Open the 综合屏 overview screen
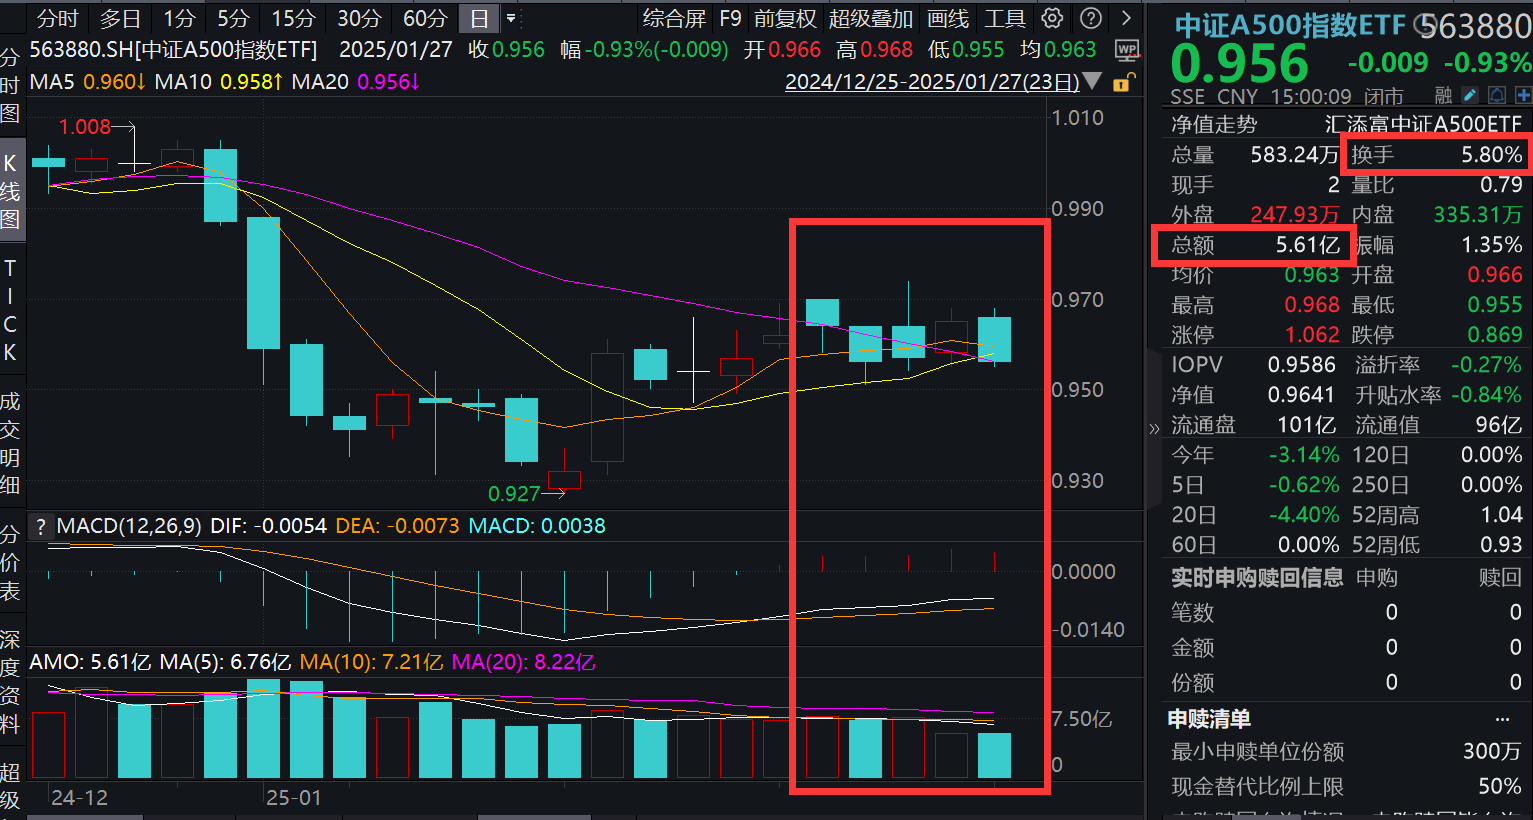Screen dimensions: 1533x820 point(674,18)
